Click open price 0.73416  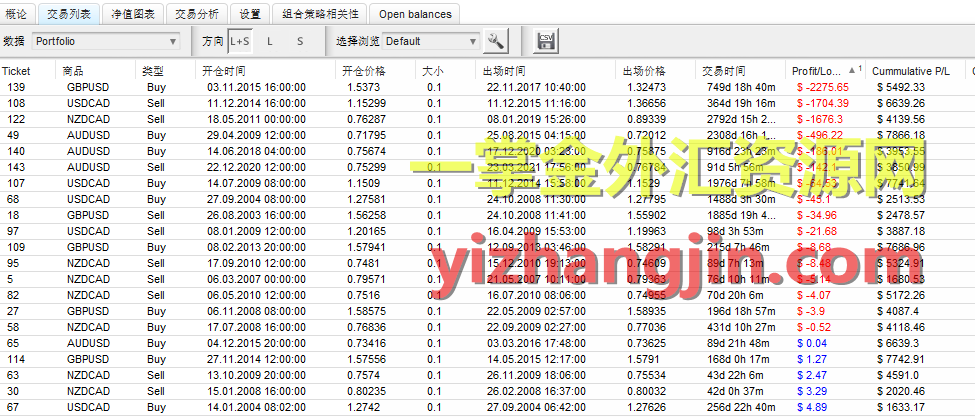(366, 343)
